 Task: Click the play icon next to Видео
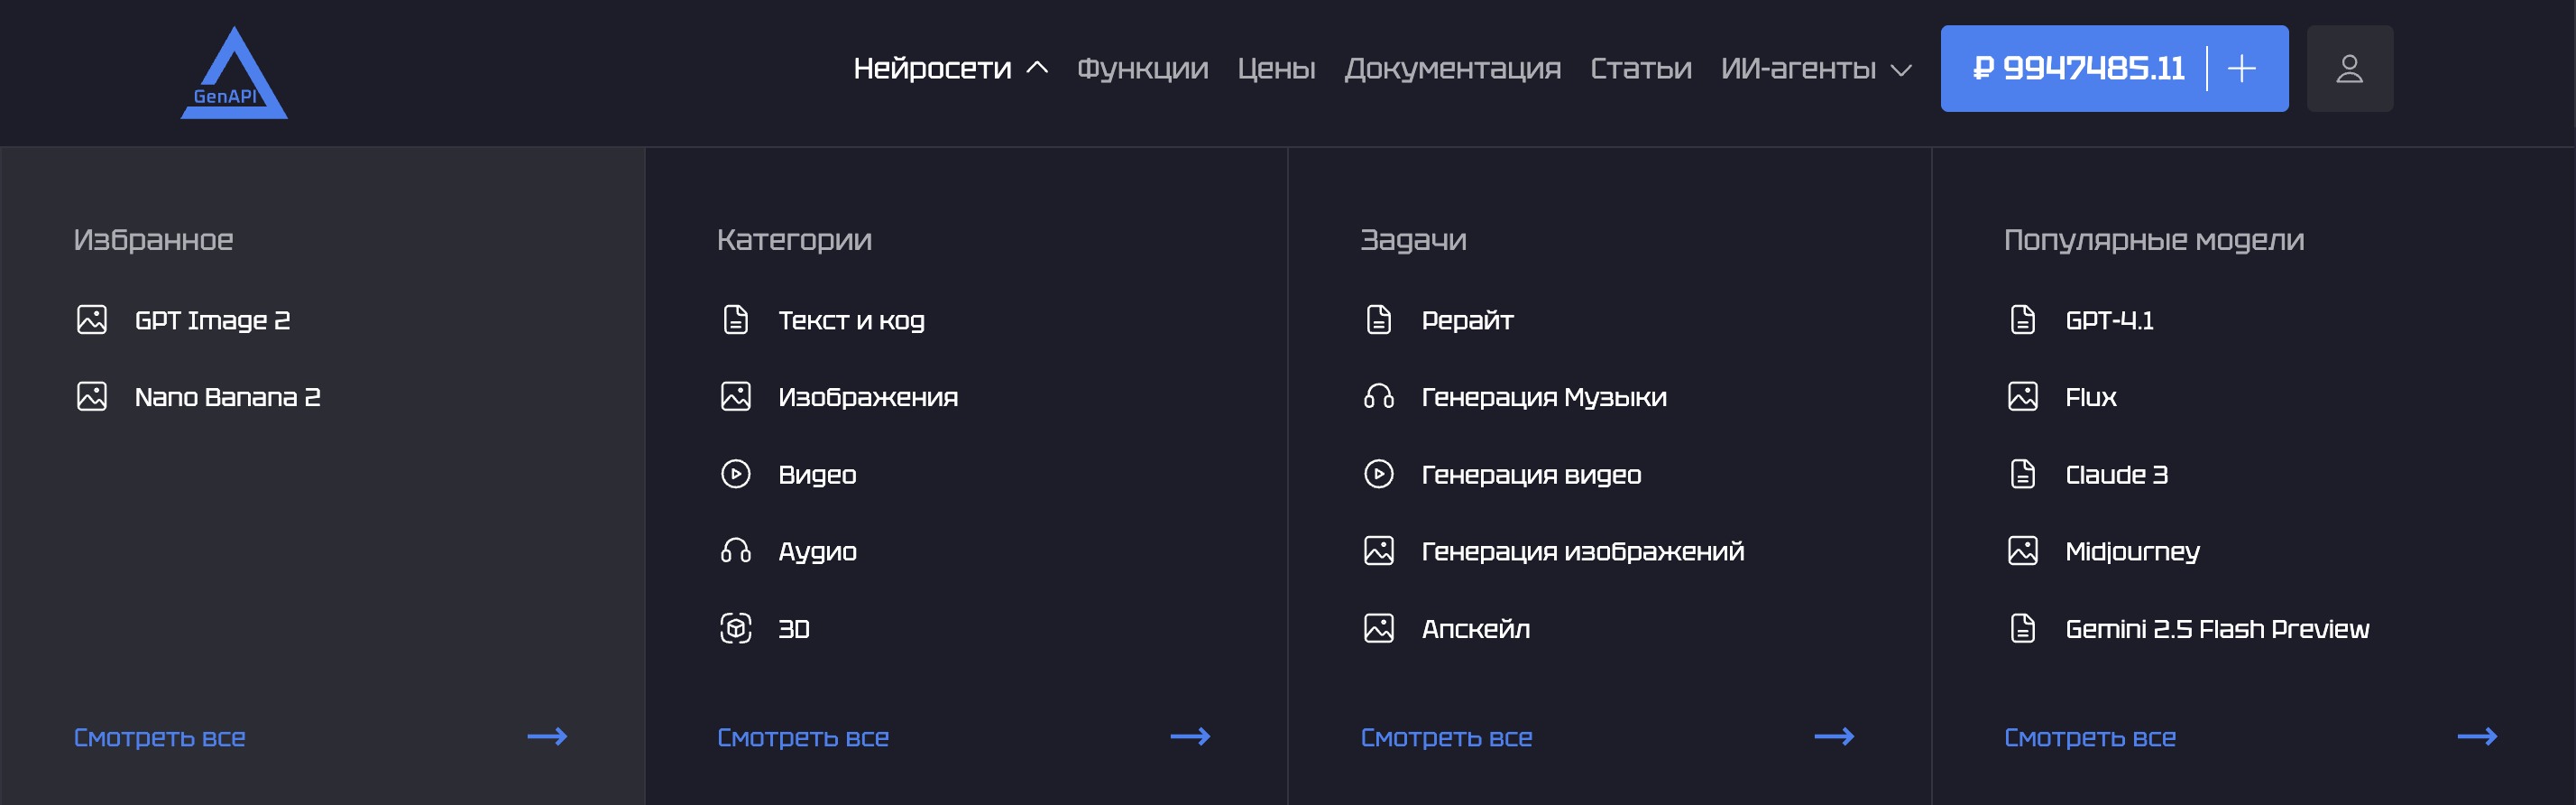point(736,473)
